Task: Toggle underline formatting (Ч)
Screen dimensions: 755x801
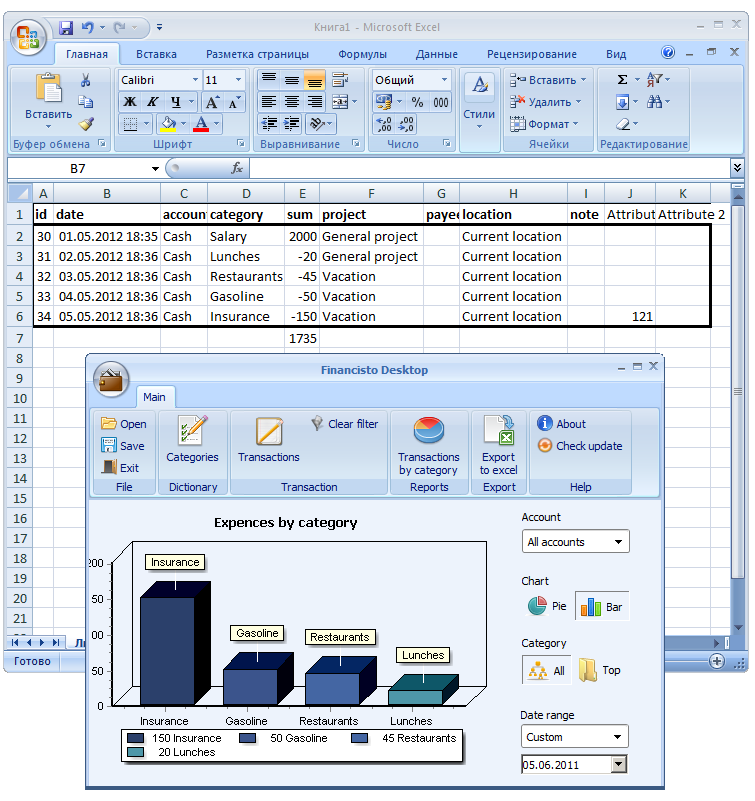Action: tap(176, 102)
